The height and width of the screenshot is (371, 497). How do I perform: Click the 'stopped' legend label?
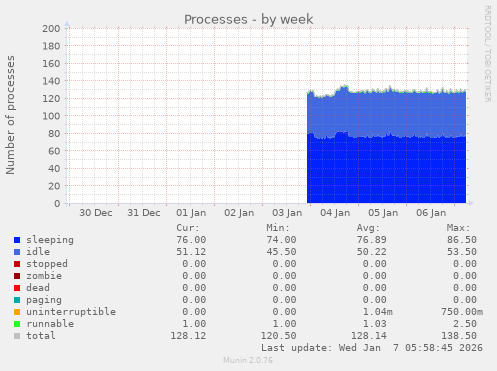tap(47, 264)
